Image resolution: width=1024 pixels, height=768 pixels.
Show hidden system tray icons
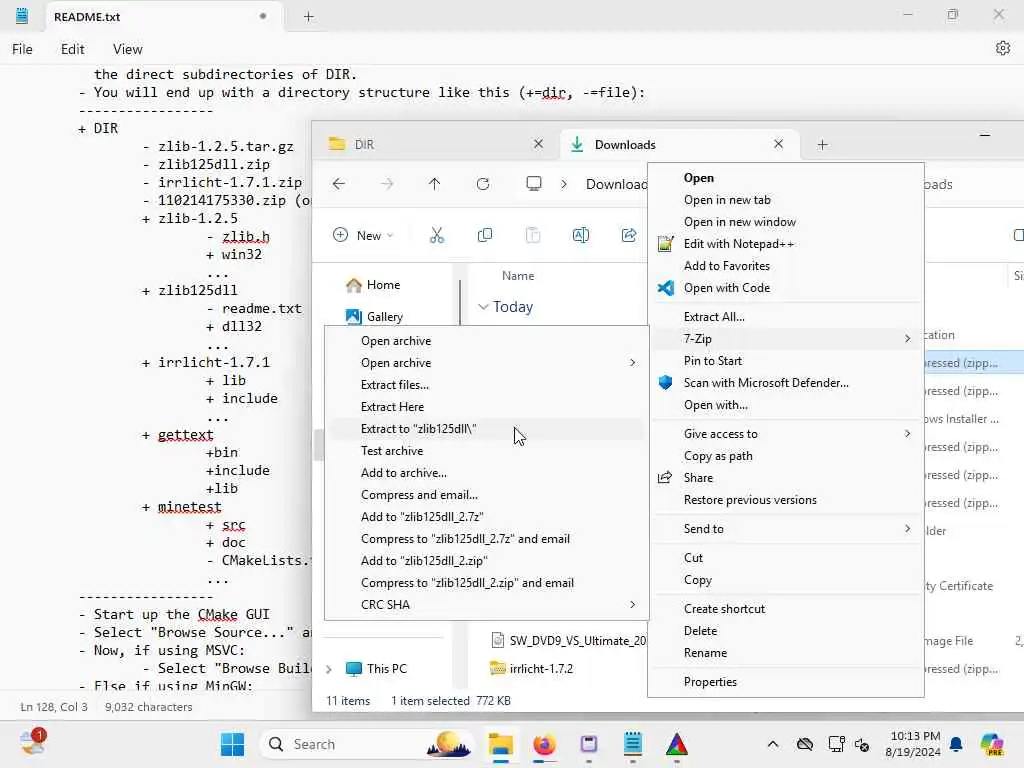773,744
